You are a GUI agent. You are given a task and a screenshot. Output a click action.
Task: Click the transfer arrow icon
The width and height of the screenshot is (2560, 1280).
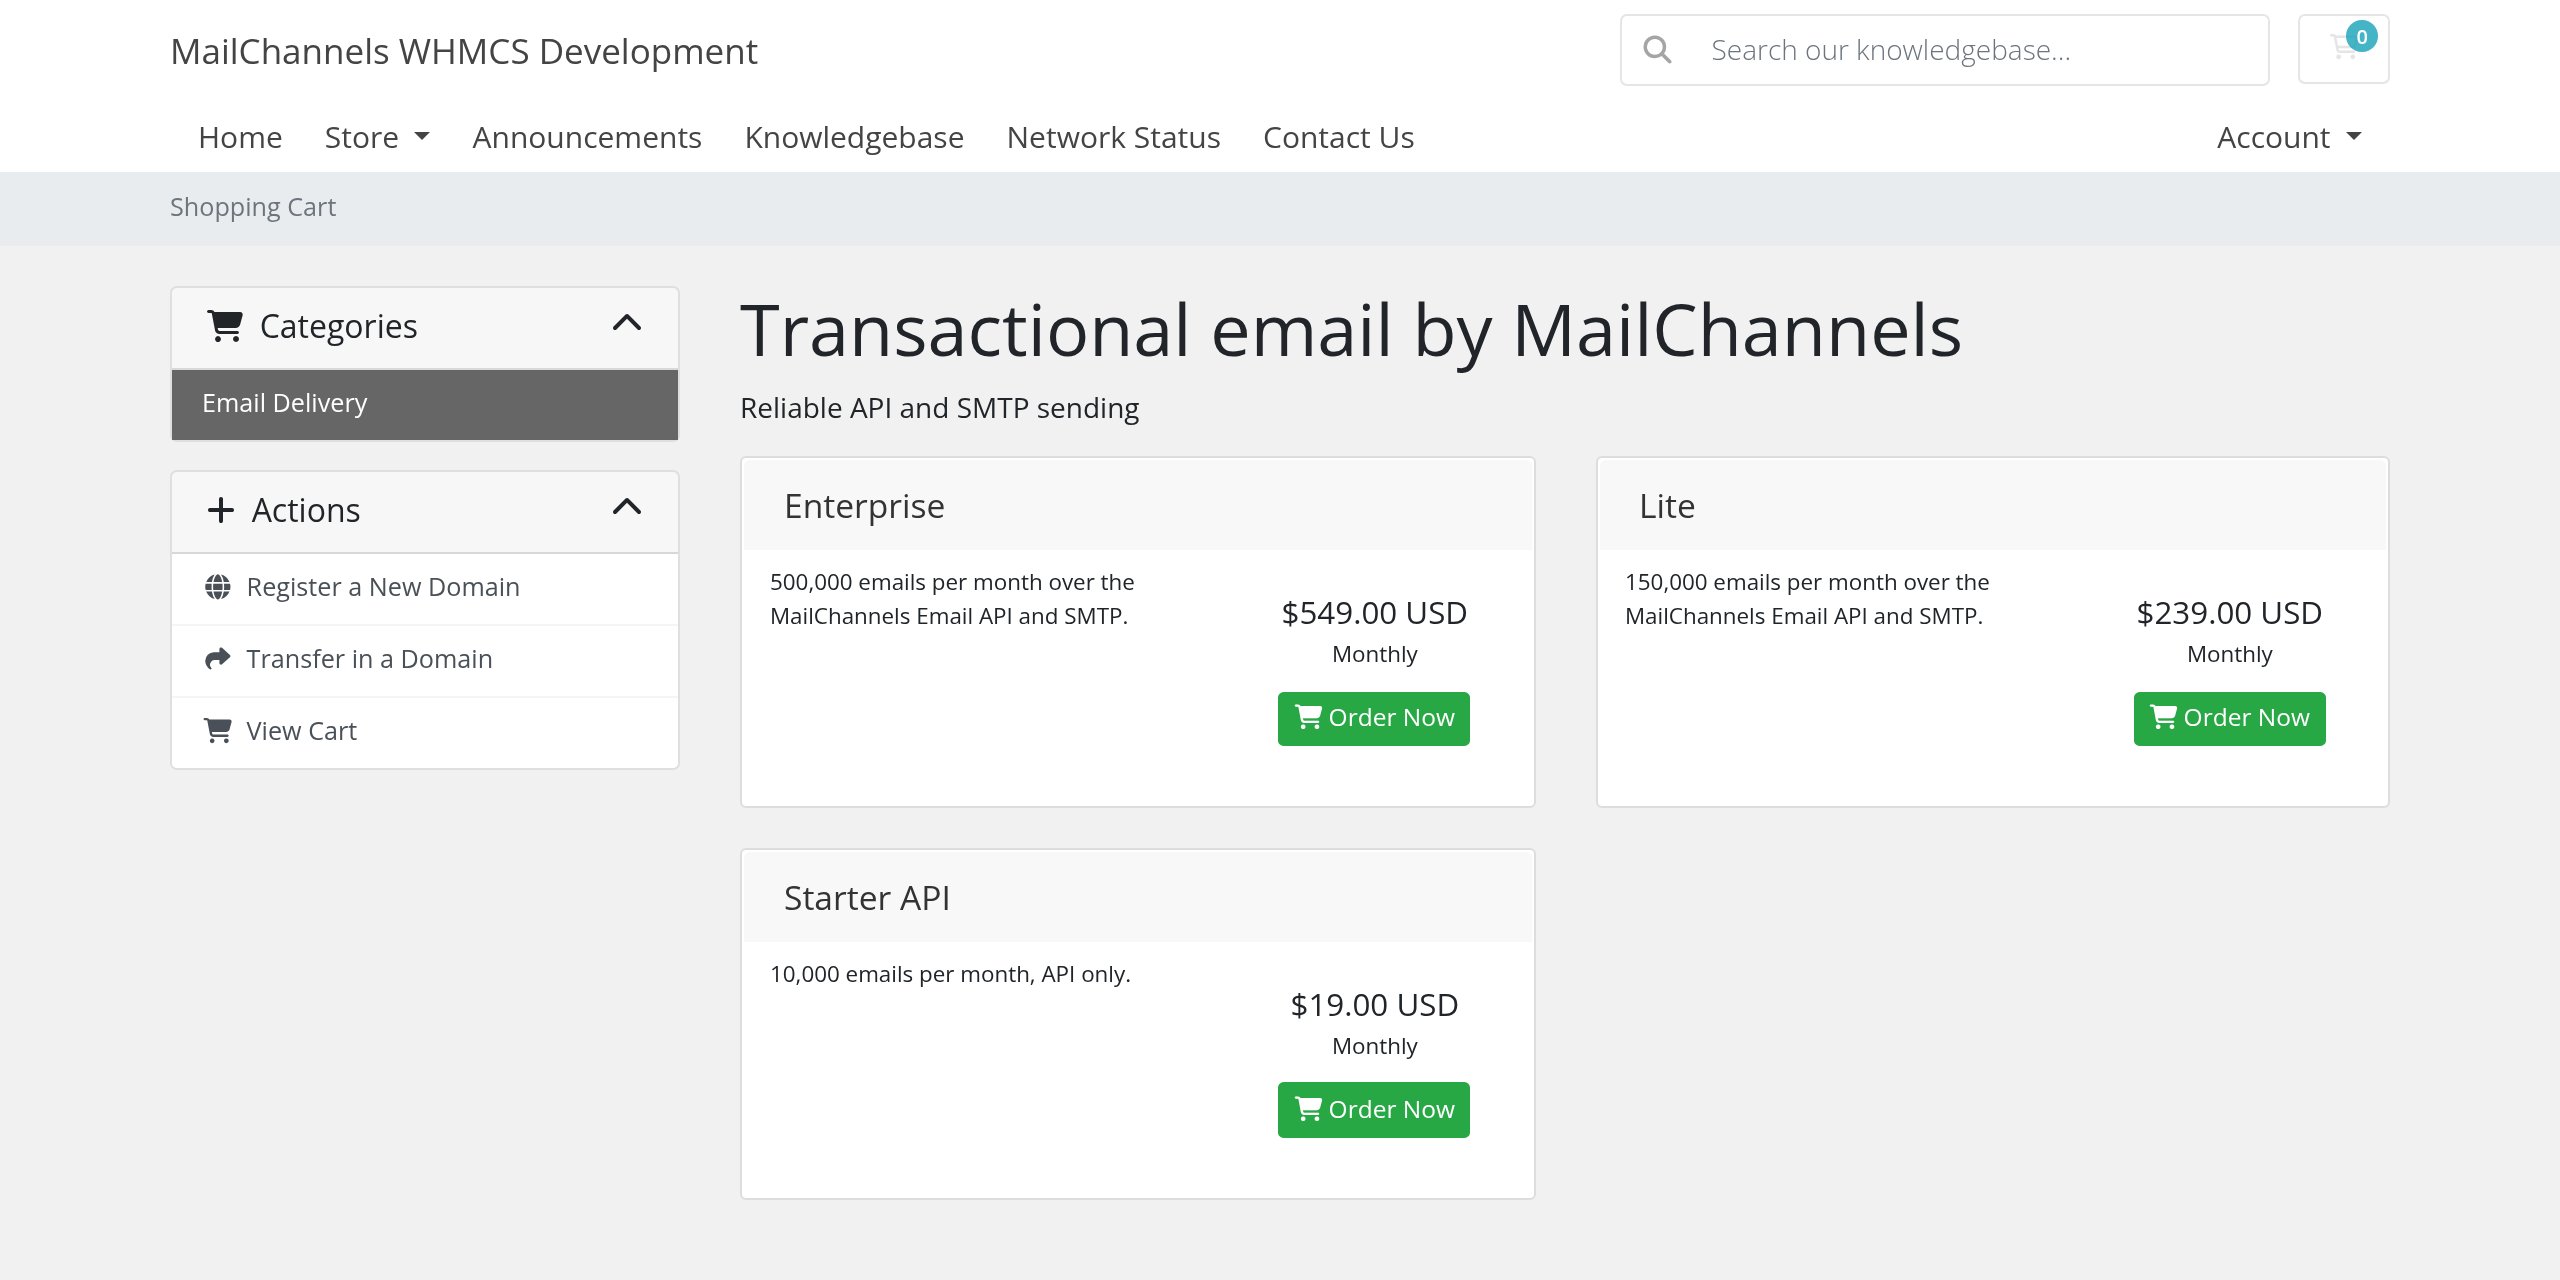tap(218, 659)
